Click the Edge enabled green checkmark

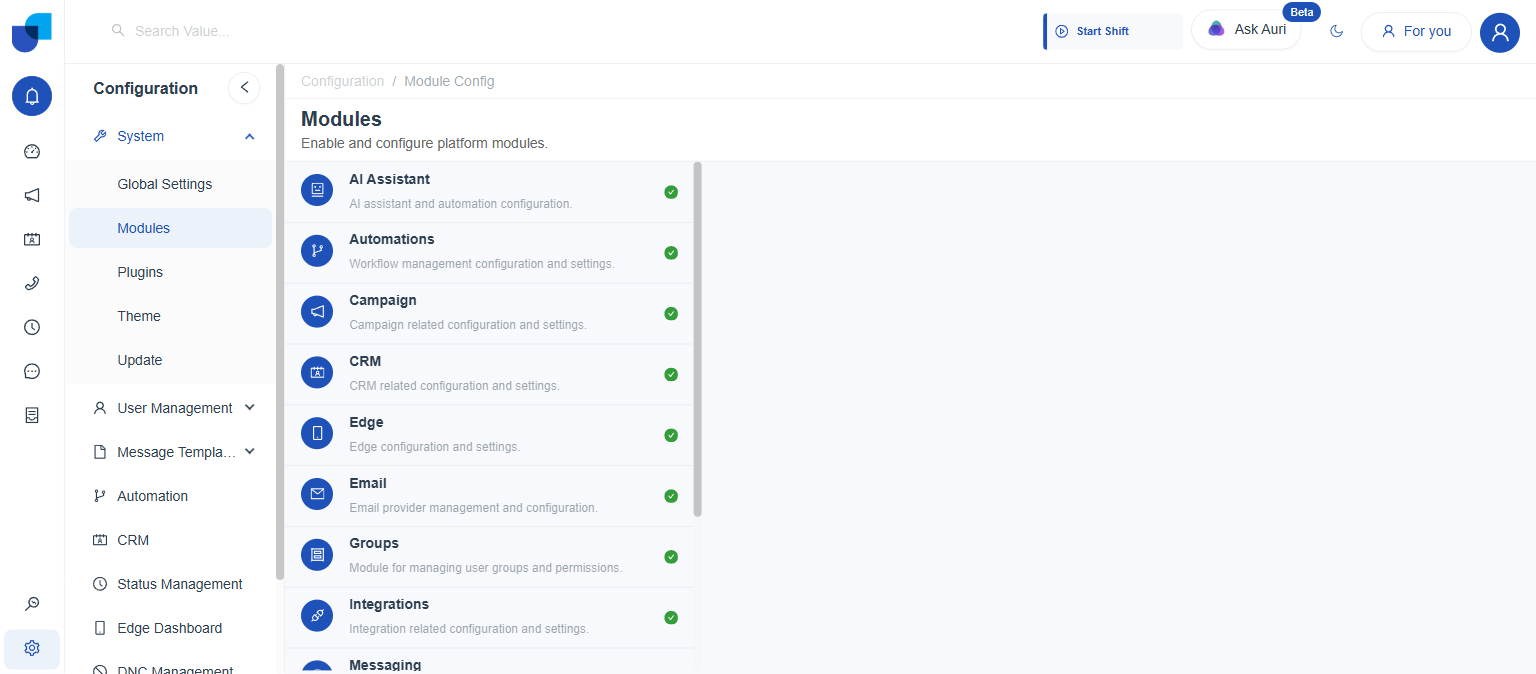point(671,435)
